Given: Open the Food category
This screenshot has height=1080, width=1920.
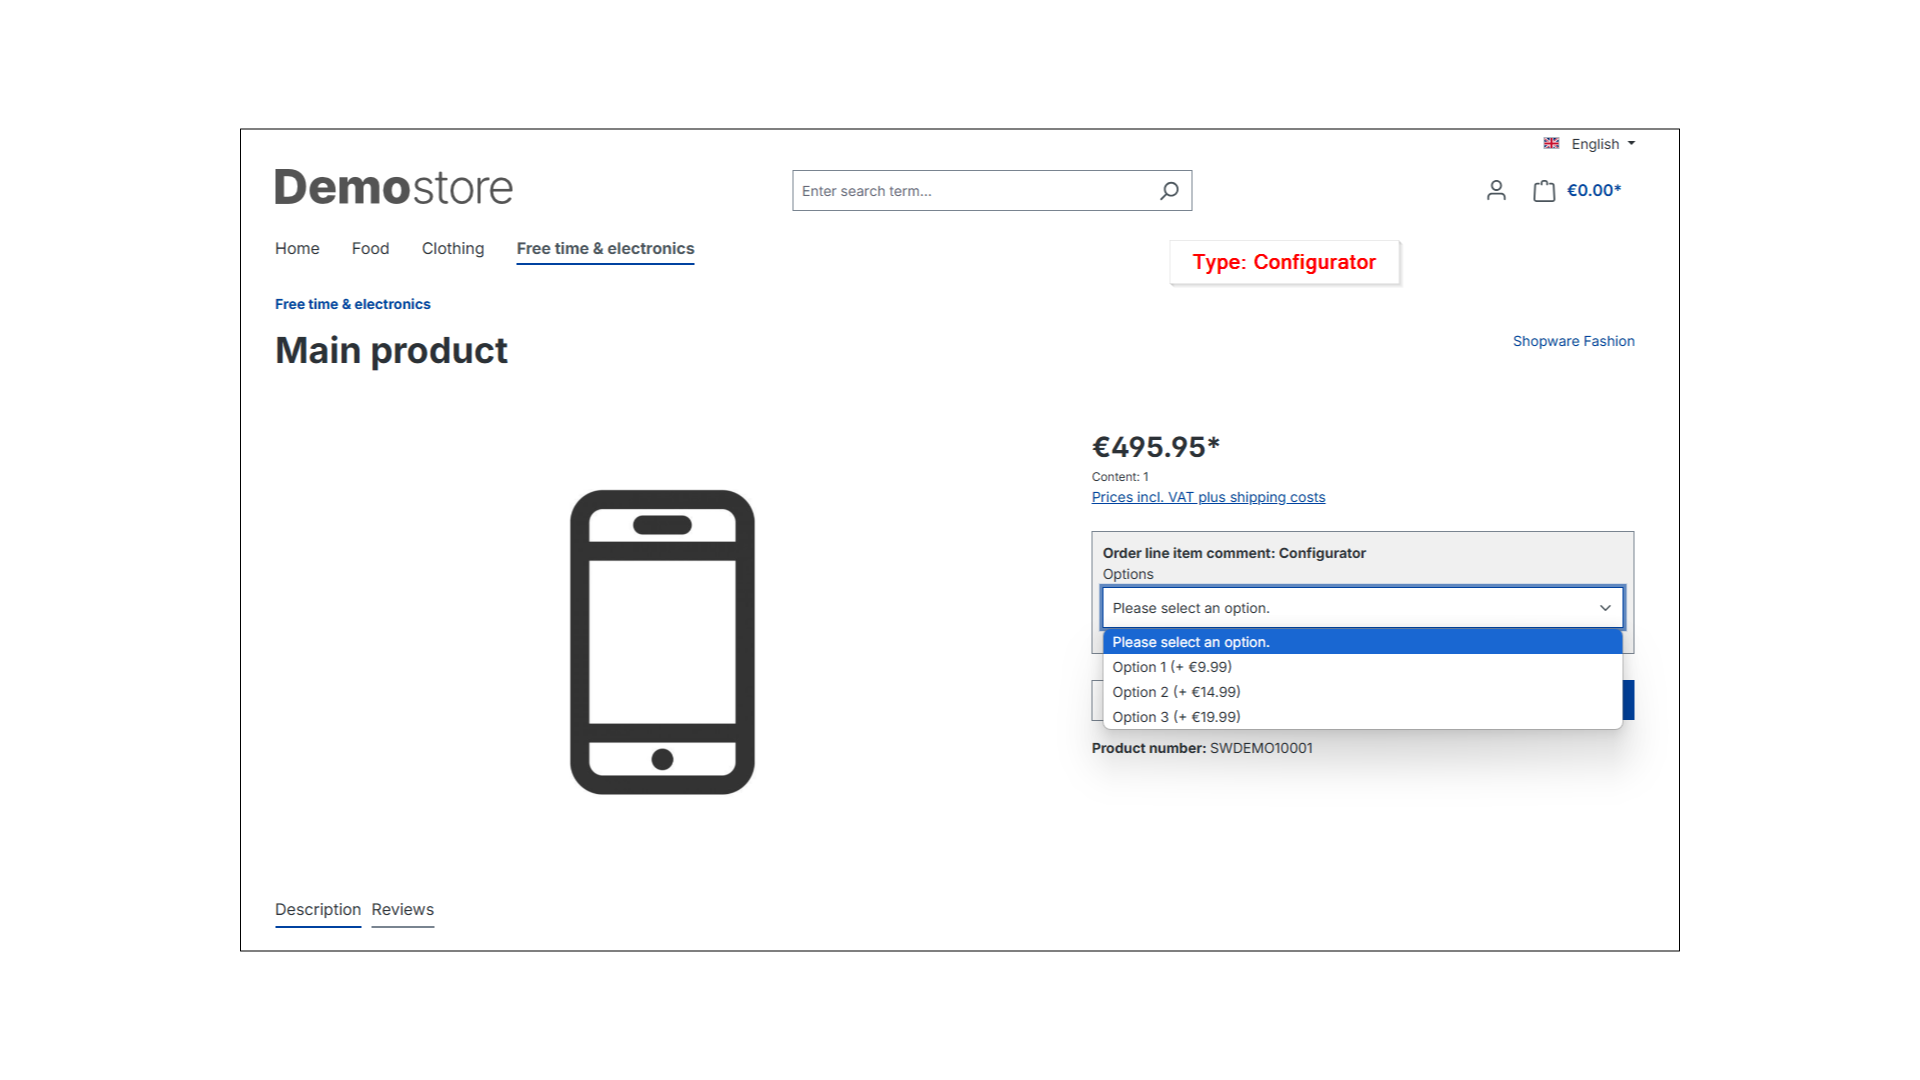Looking at the screenshot, I should [370, 248].
